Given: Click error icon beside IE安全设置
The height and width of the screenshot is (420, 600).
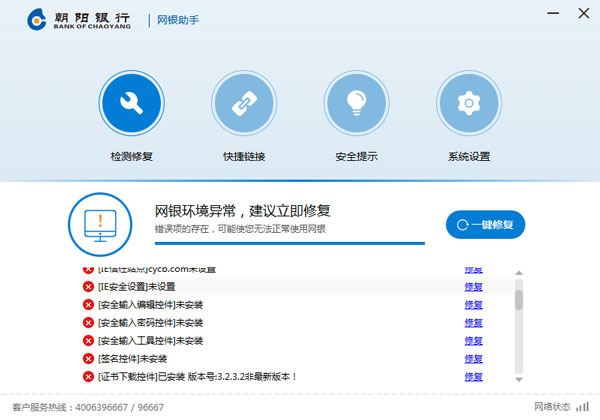Looking at the screenshot, I should point(88,287).
